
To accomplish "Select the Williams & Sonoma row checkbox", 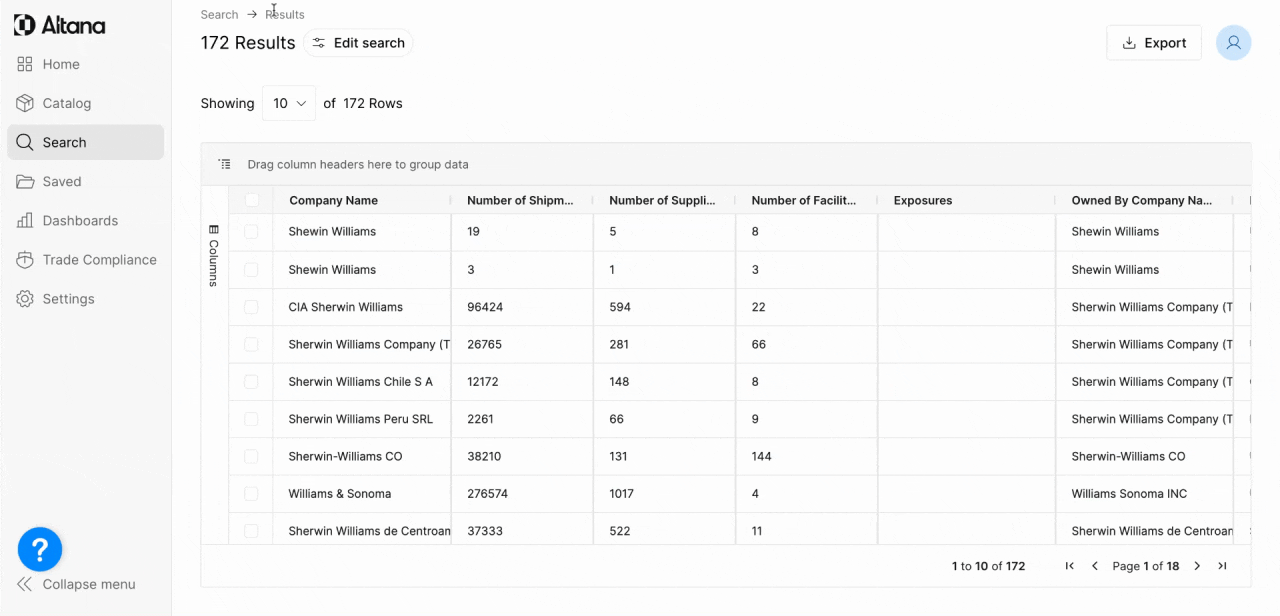I will [x=251, y=494].
